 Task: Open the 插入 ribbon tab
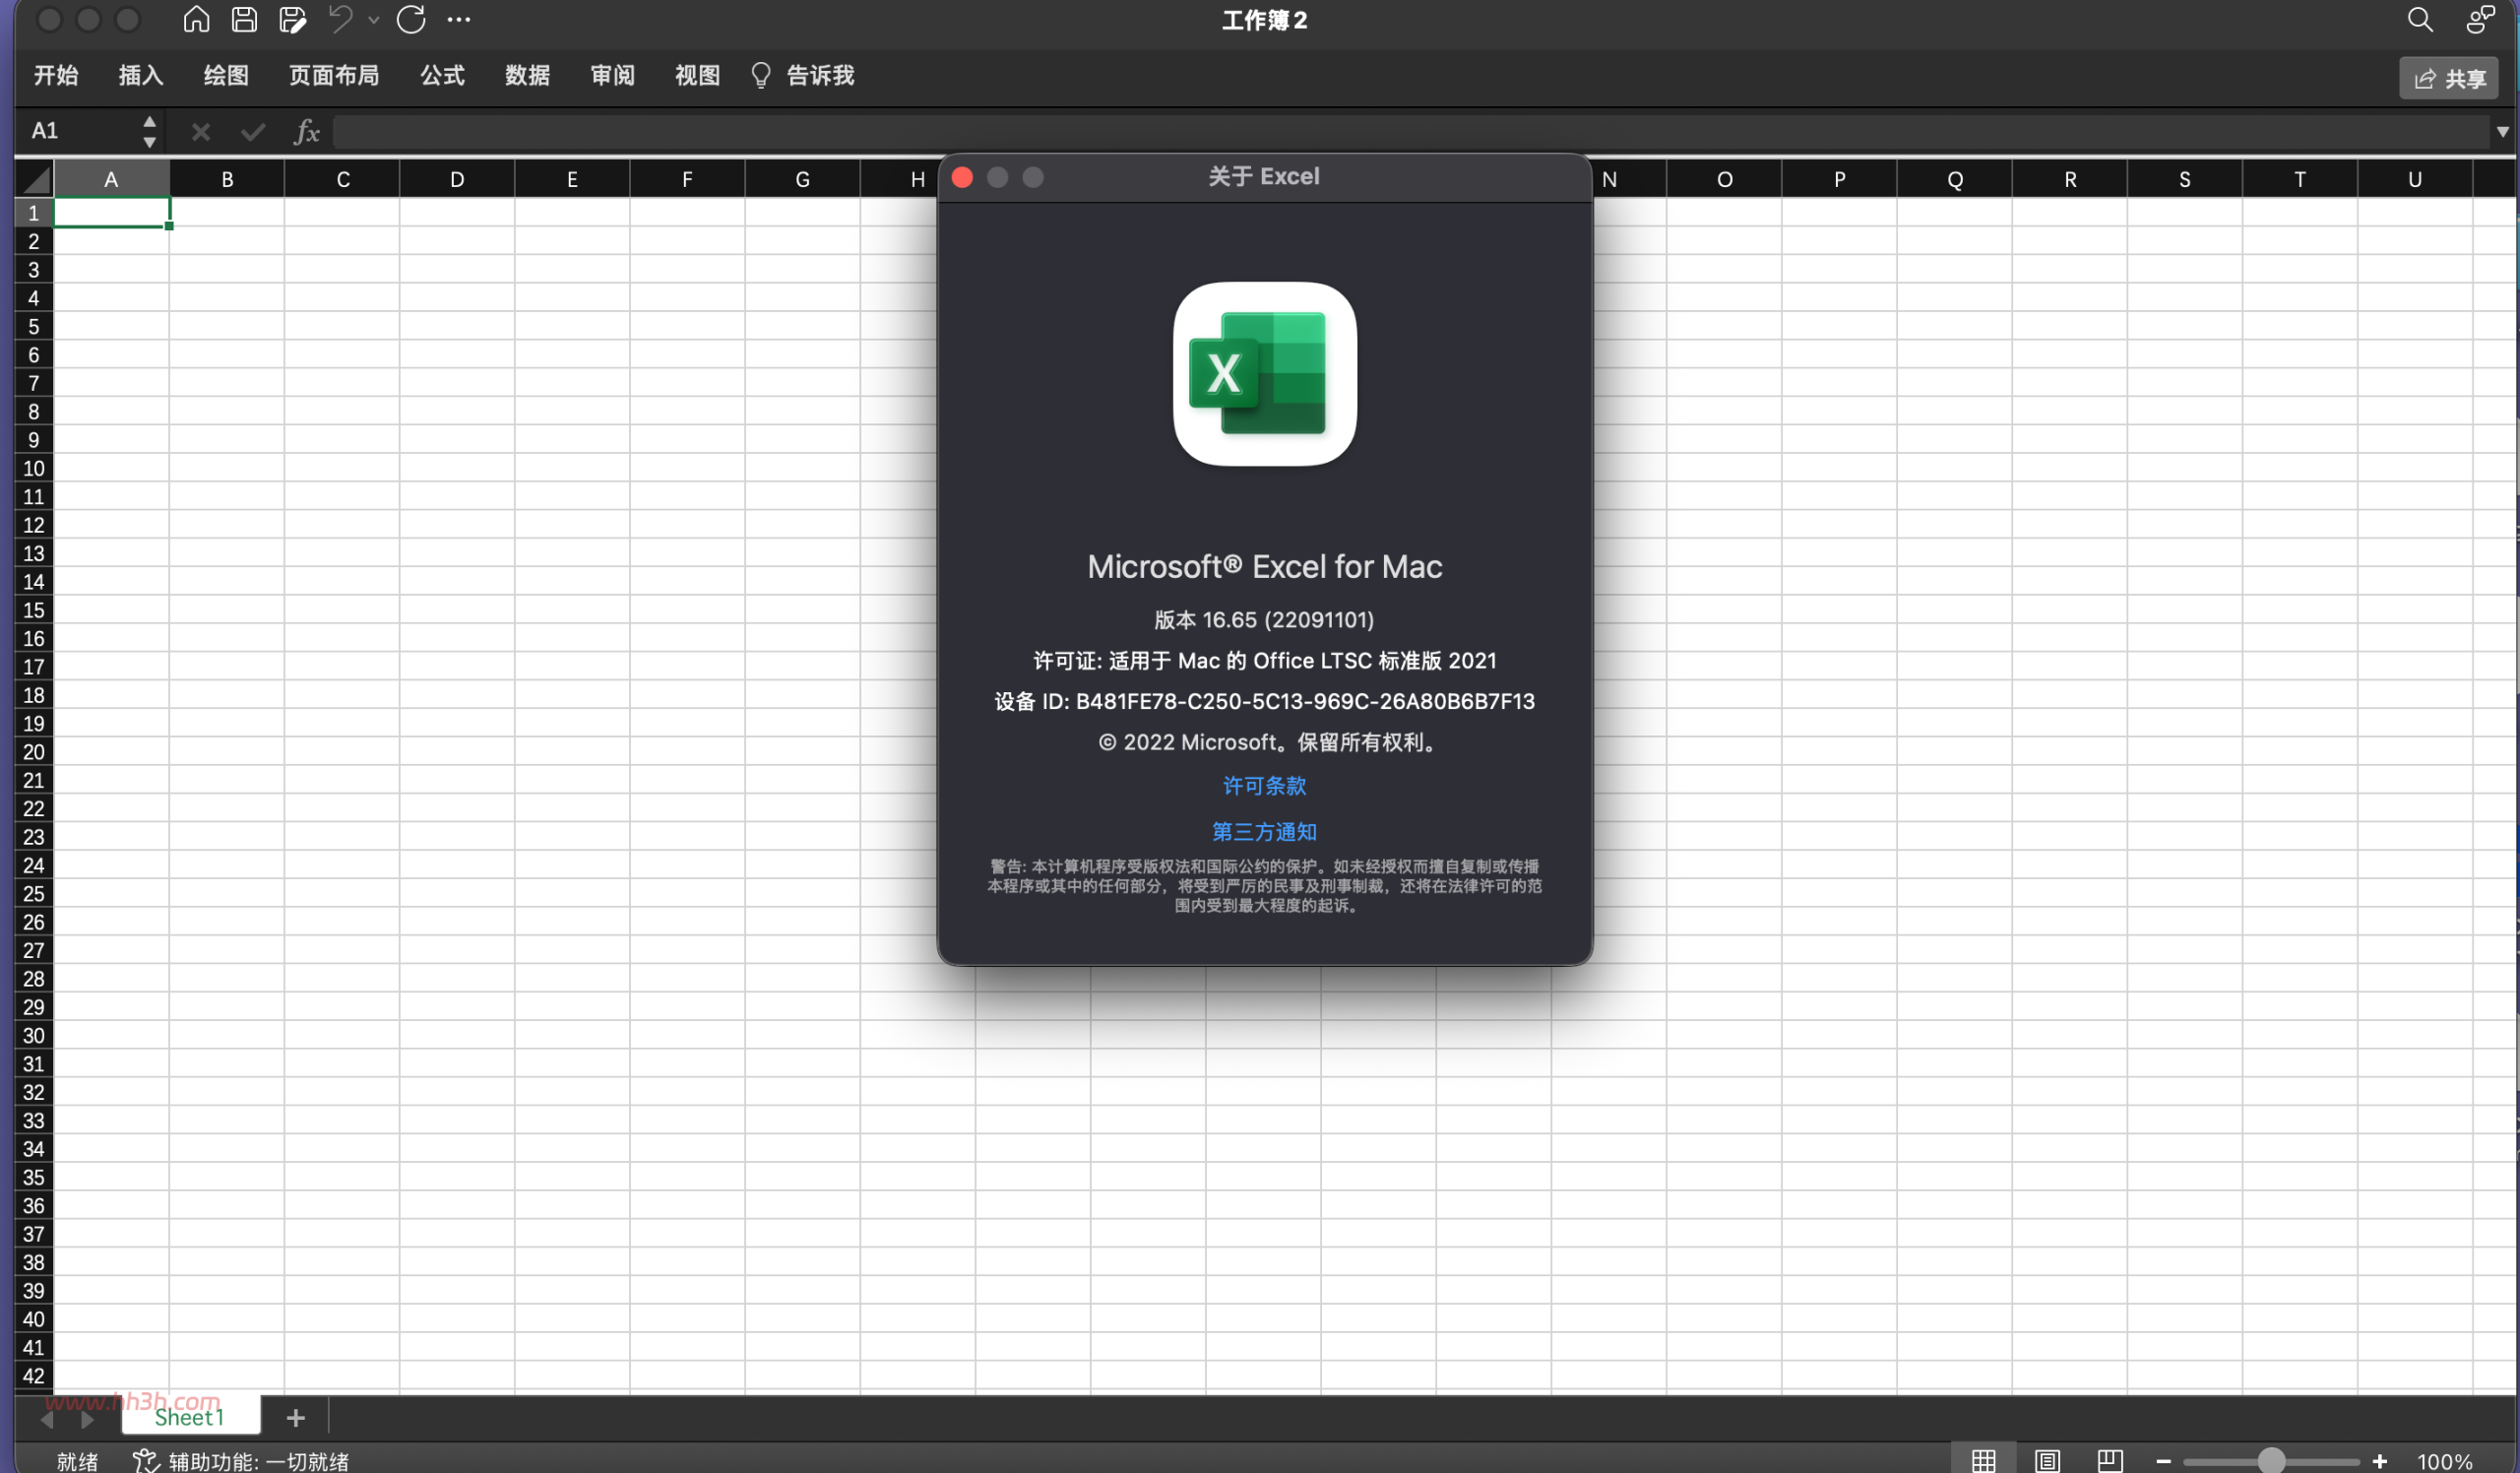(141, 75)
